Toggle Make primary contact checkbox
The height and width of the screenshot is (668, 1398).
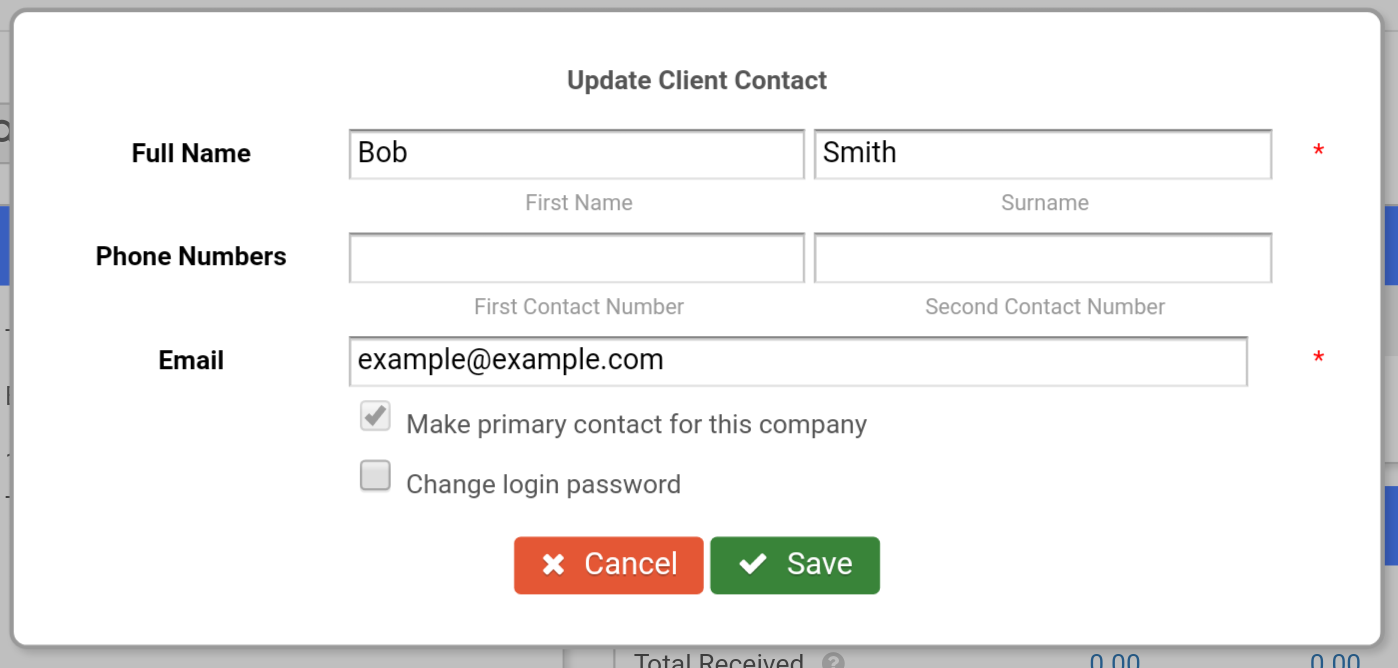[375, 416]
